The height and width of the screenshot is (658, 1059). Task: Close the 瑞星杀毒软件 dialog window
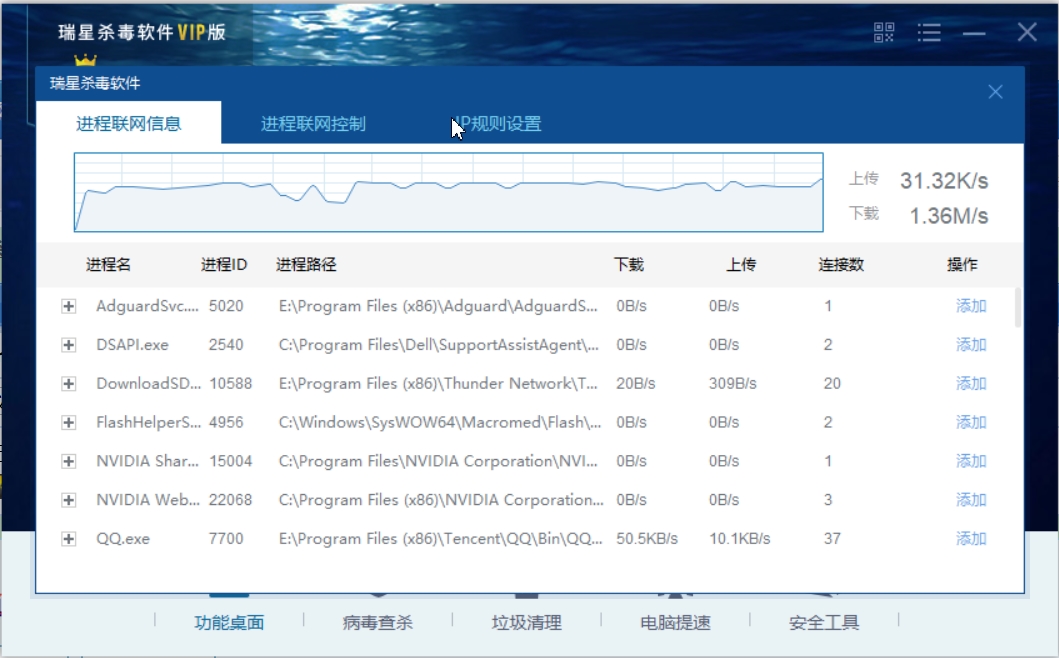(x=995, y=92)
